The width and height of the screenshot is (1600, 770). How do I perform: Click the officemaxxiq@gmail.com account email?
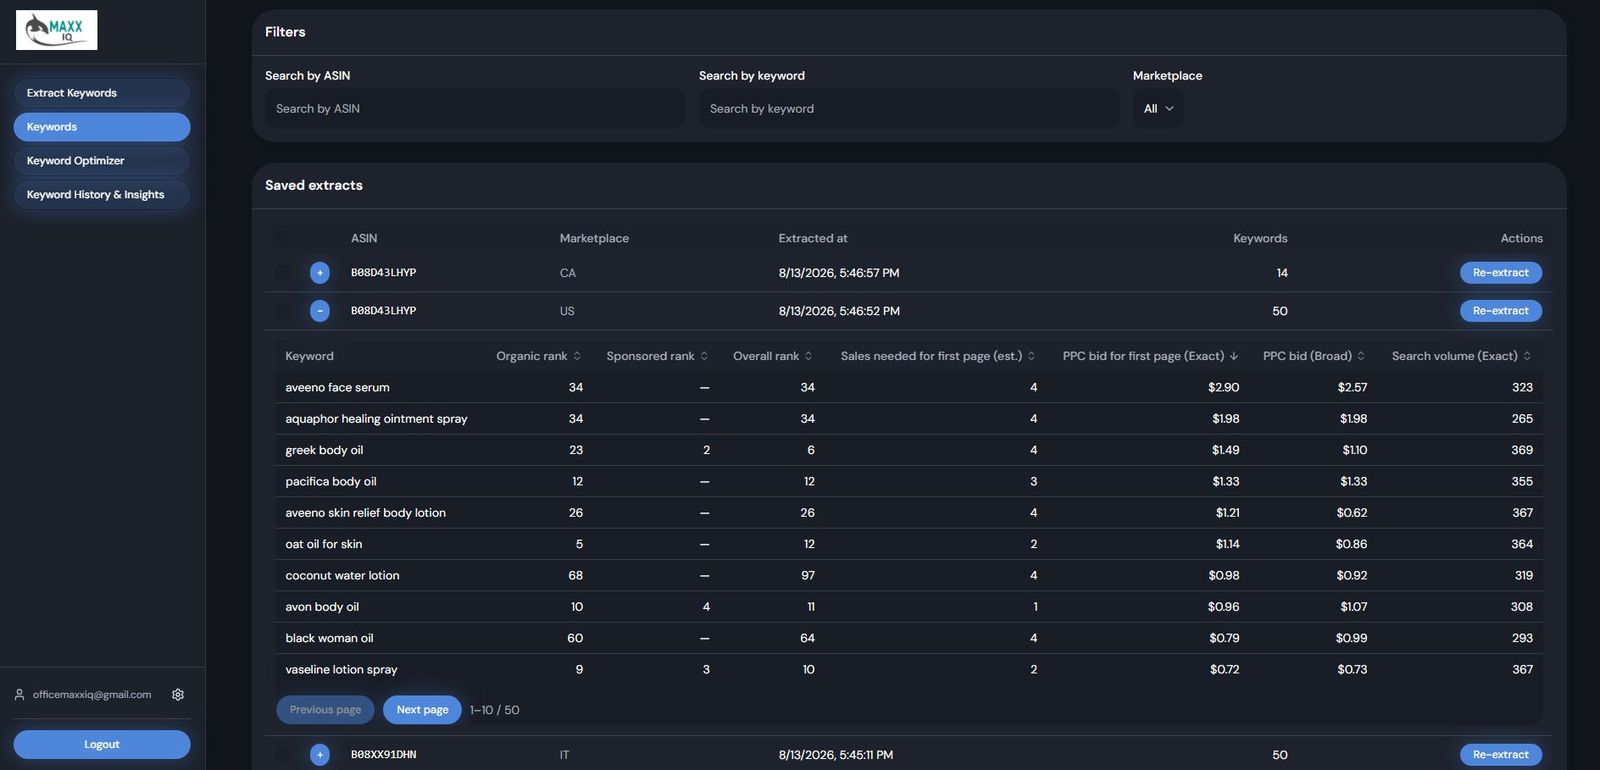[92, 695]
